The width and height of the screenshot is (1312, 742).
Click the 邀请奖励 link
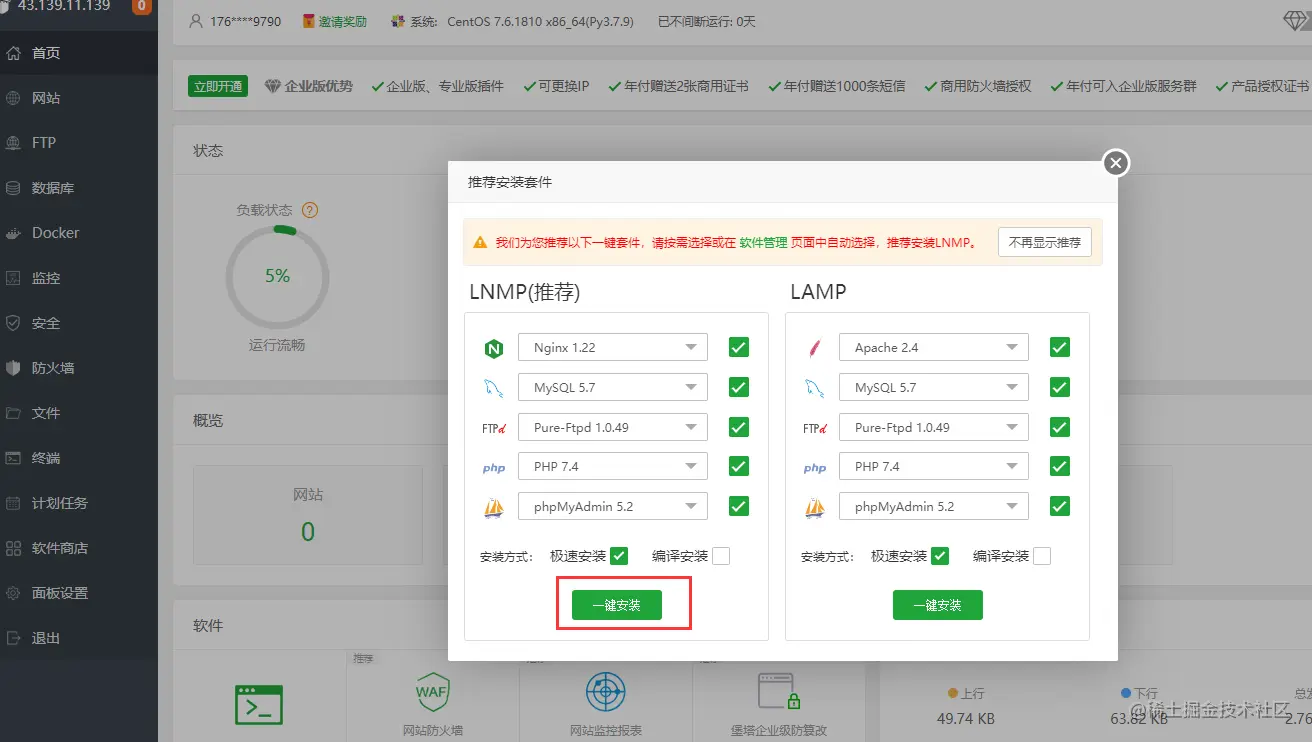(x=343, y=21)
